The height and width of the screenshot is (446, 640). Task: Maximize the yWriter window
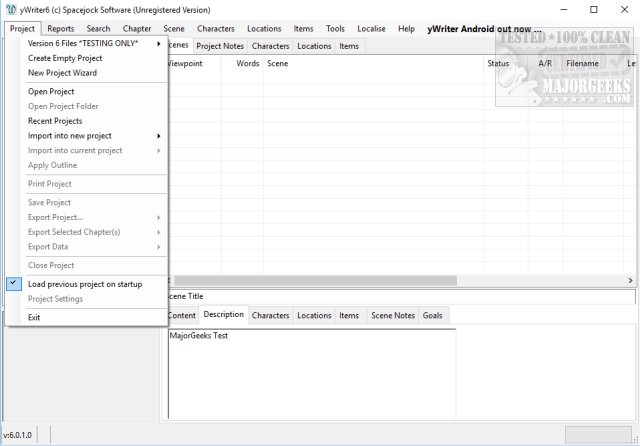click(594, 10)
